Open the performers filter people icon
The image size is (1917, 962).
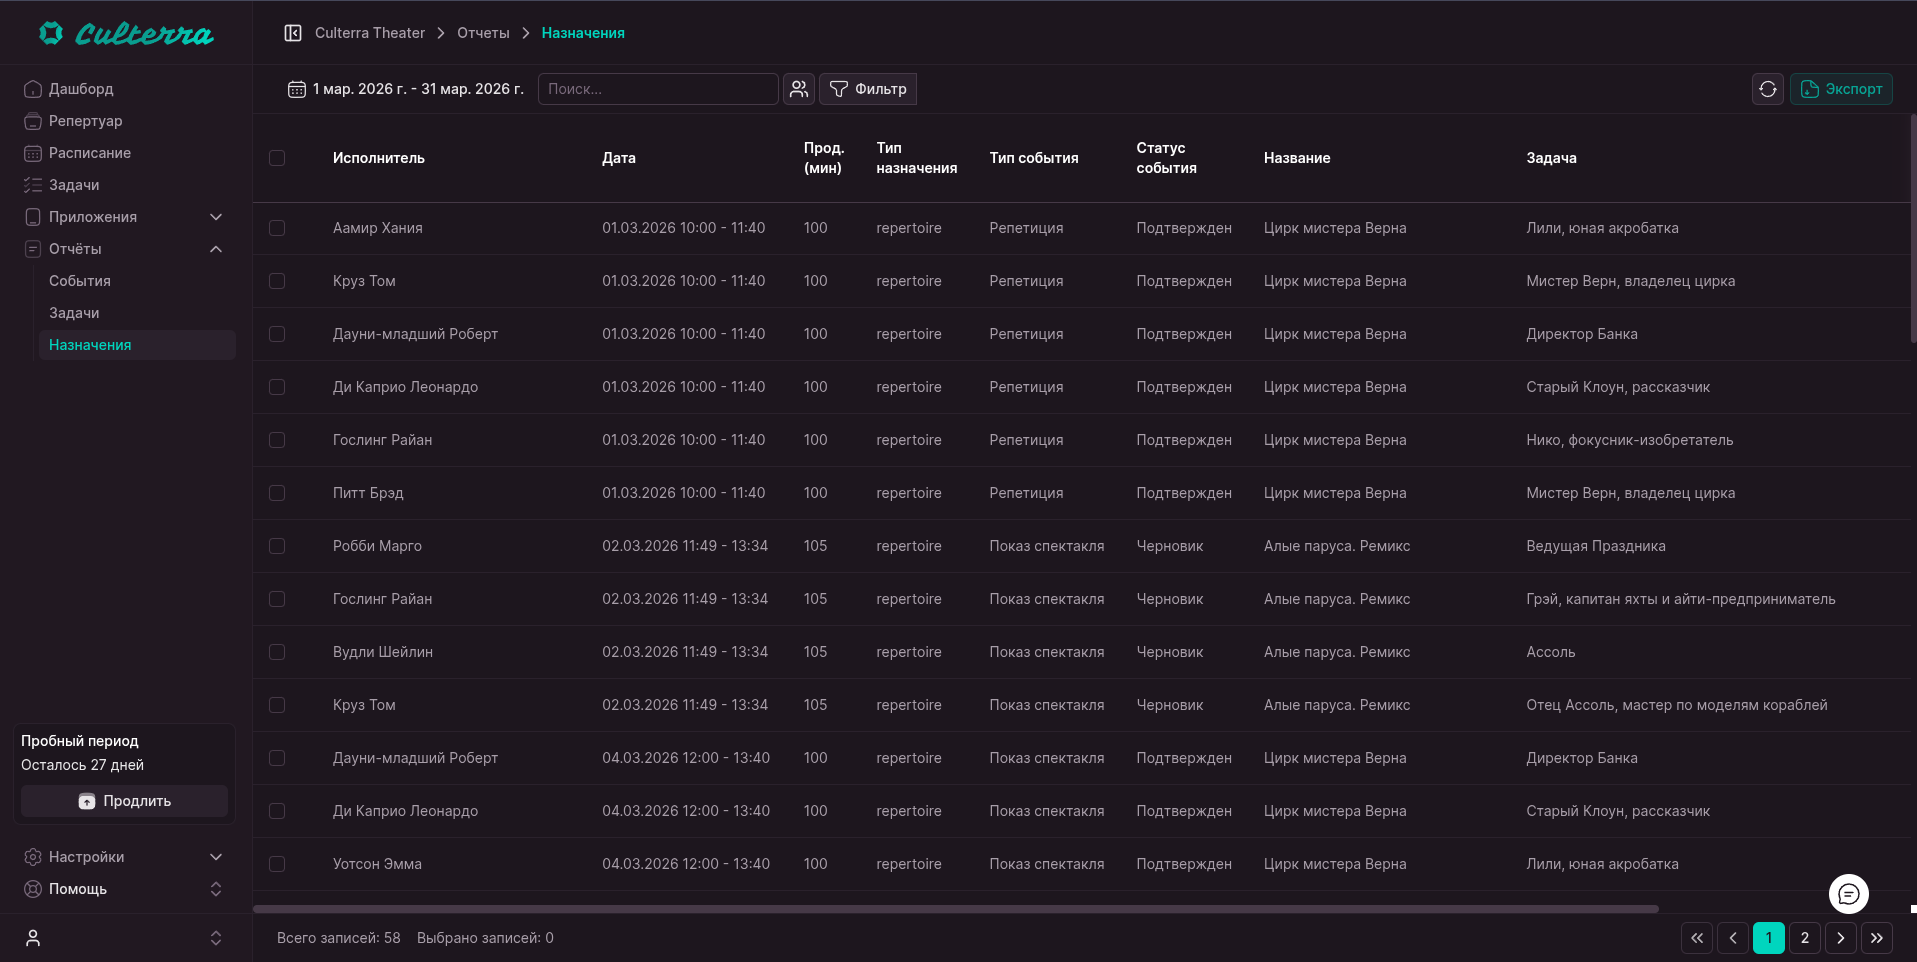coord(798,89)
